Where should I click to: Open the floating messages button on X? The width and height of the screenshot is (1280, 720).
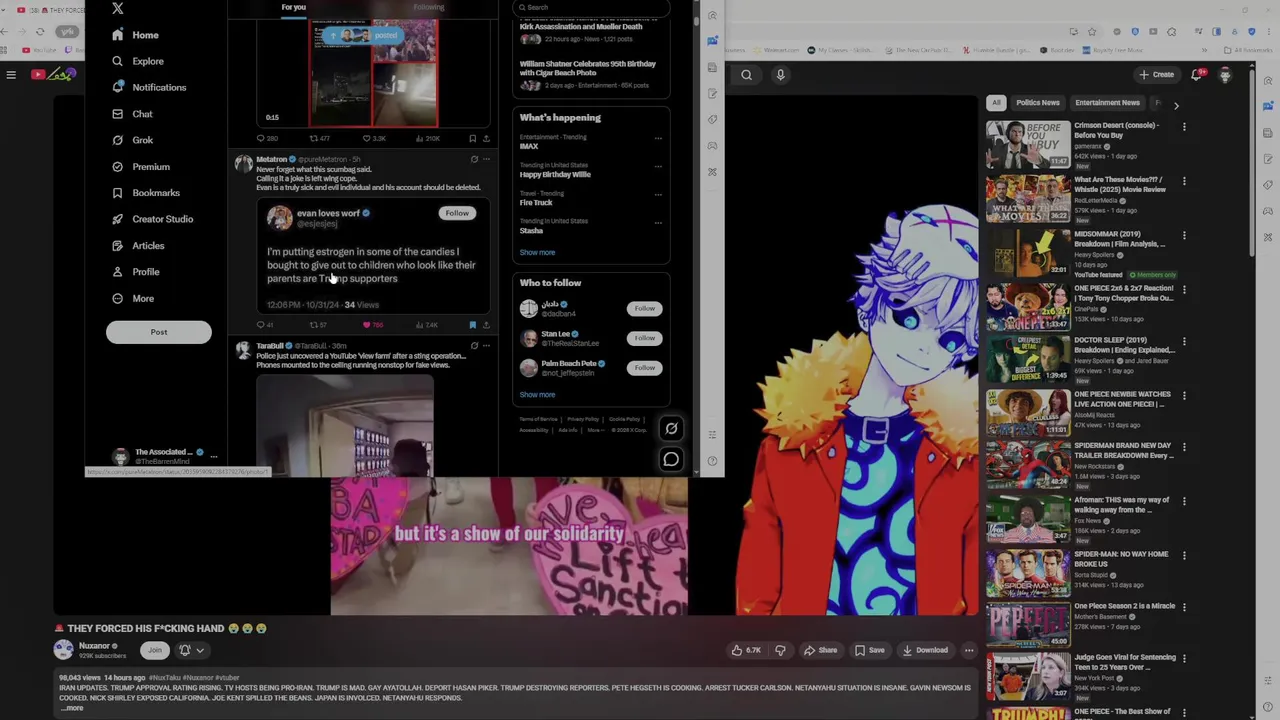point(671,459)
